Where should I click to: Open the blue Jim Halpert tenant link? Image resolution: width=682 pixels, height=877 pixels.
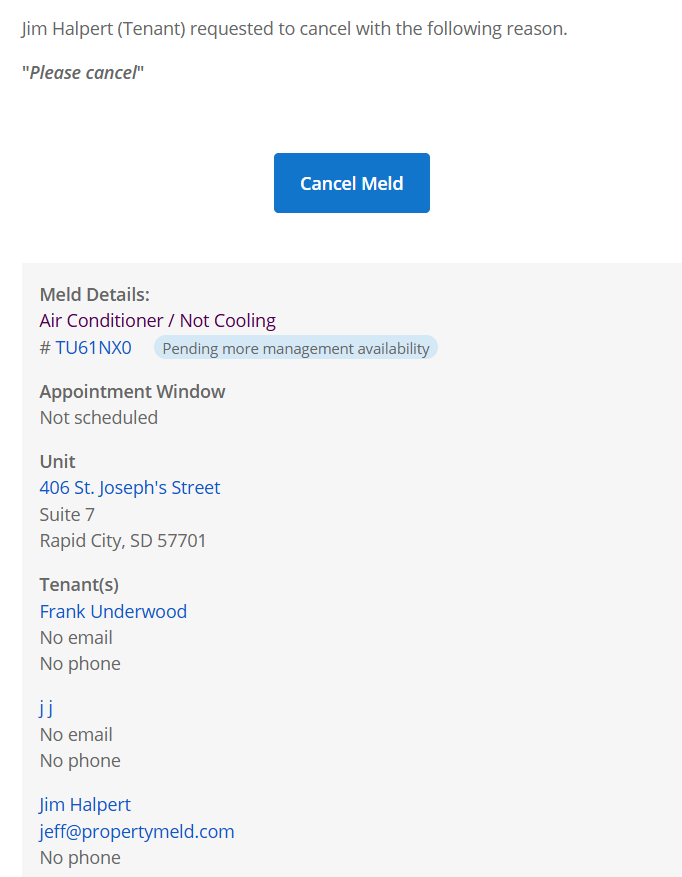85,804
